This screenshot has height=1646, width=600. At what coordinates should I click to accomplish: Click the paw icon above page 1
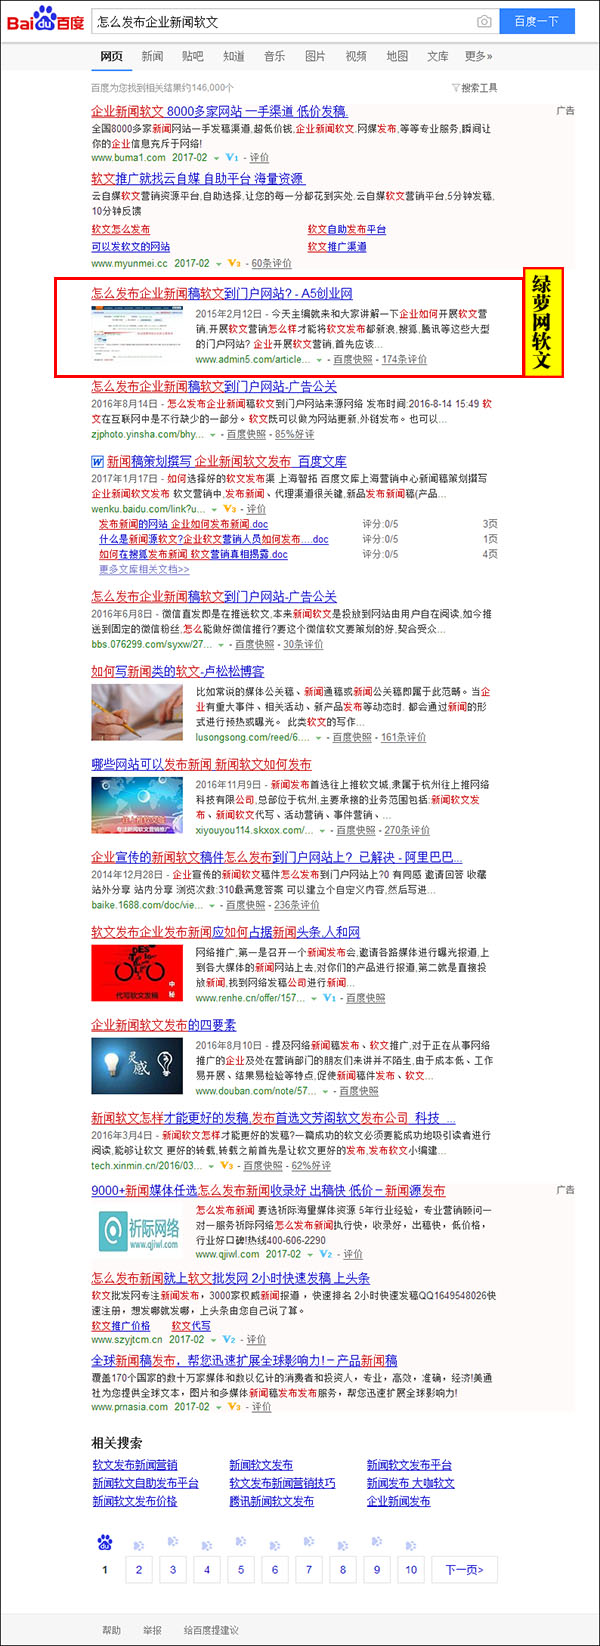(105, 1541)
